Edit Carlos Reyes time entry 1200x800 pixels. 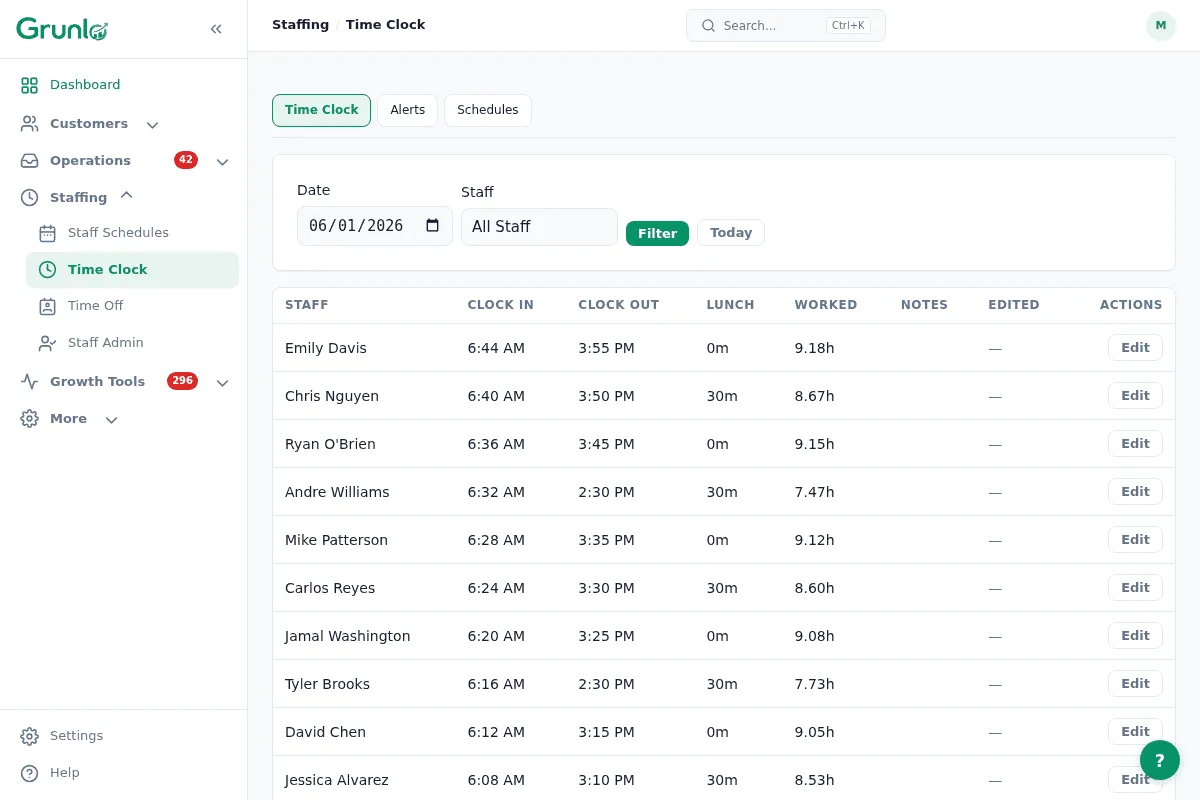(x=1135, y=588)
